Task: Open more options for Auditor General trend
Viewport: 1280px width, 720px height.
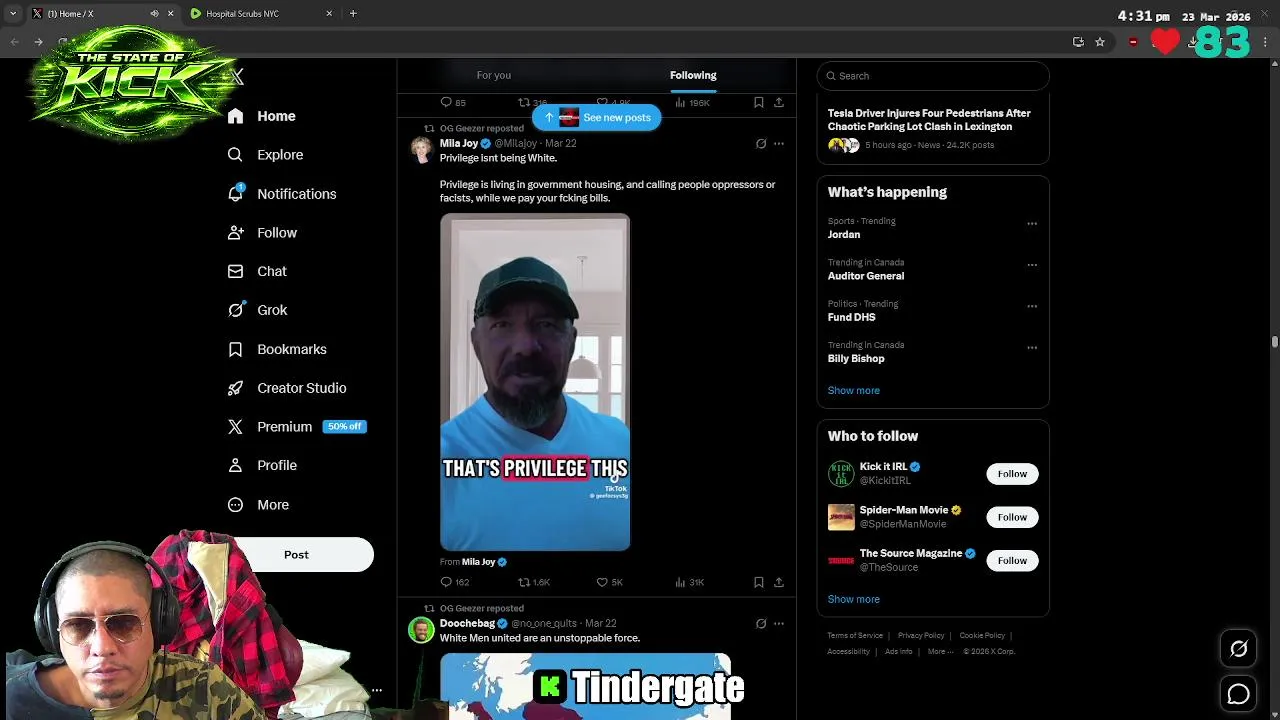Action: pyautogui.click(x=1032, y=265)
